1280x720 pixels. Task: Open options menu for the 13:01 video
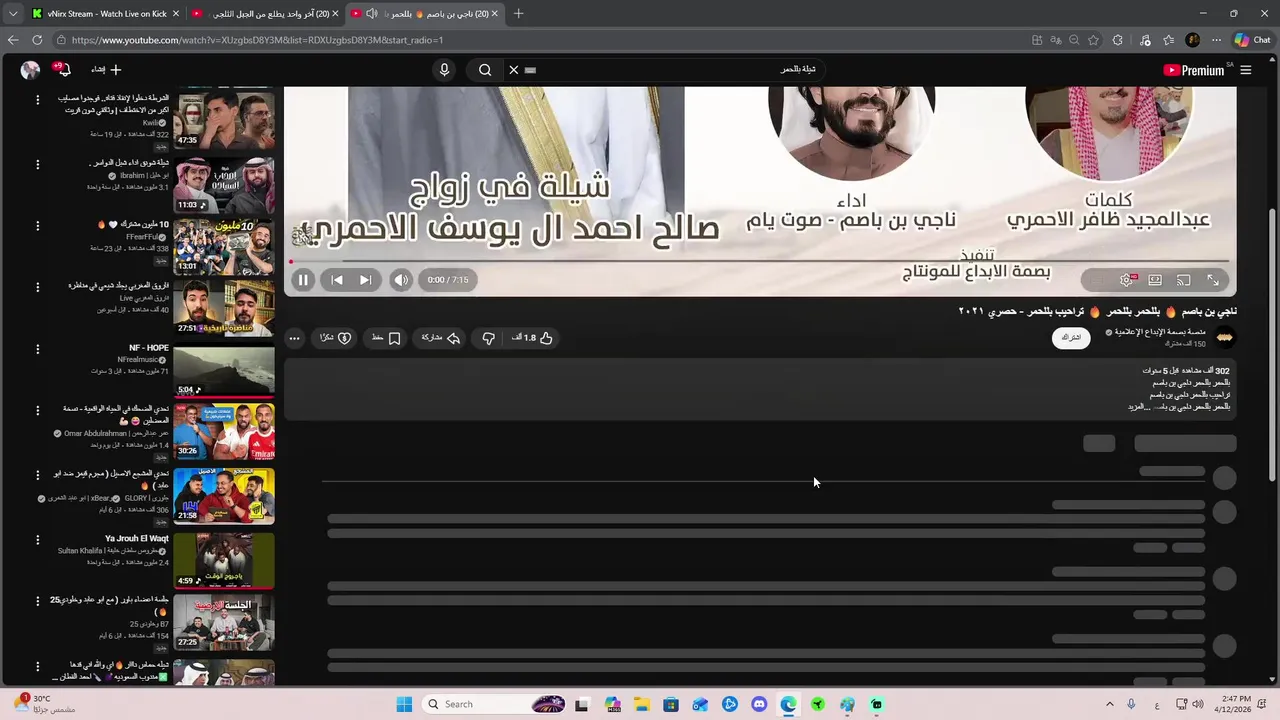tap(38, 225)
